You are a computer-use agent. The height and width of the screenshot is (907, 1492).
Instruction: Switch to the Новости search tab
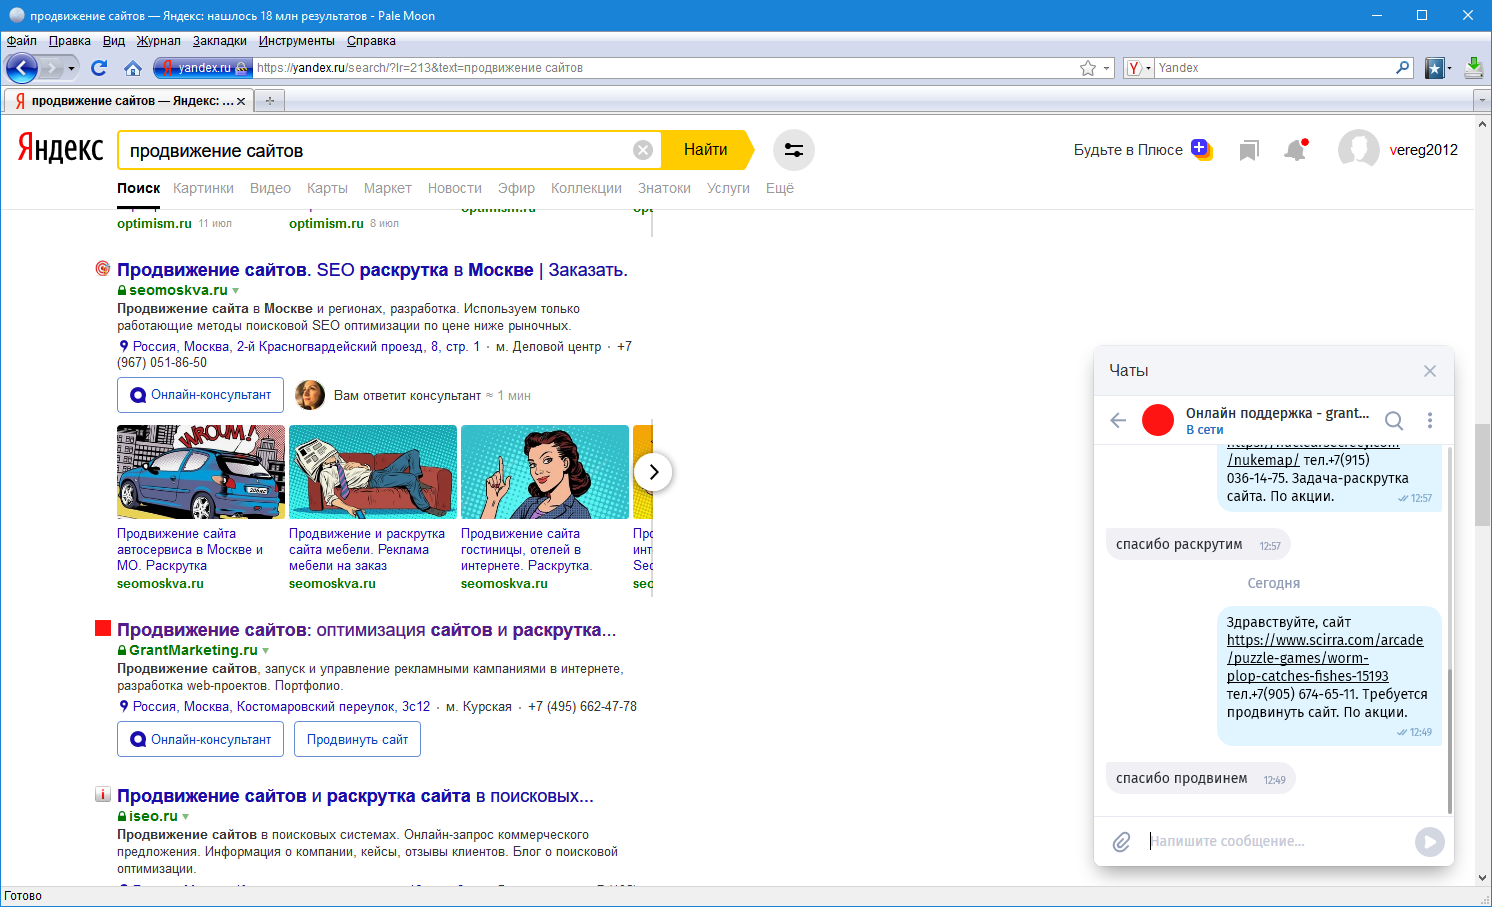point(455,188)
